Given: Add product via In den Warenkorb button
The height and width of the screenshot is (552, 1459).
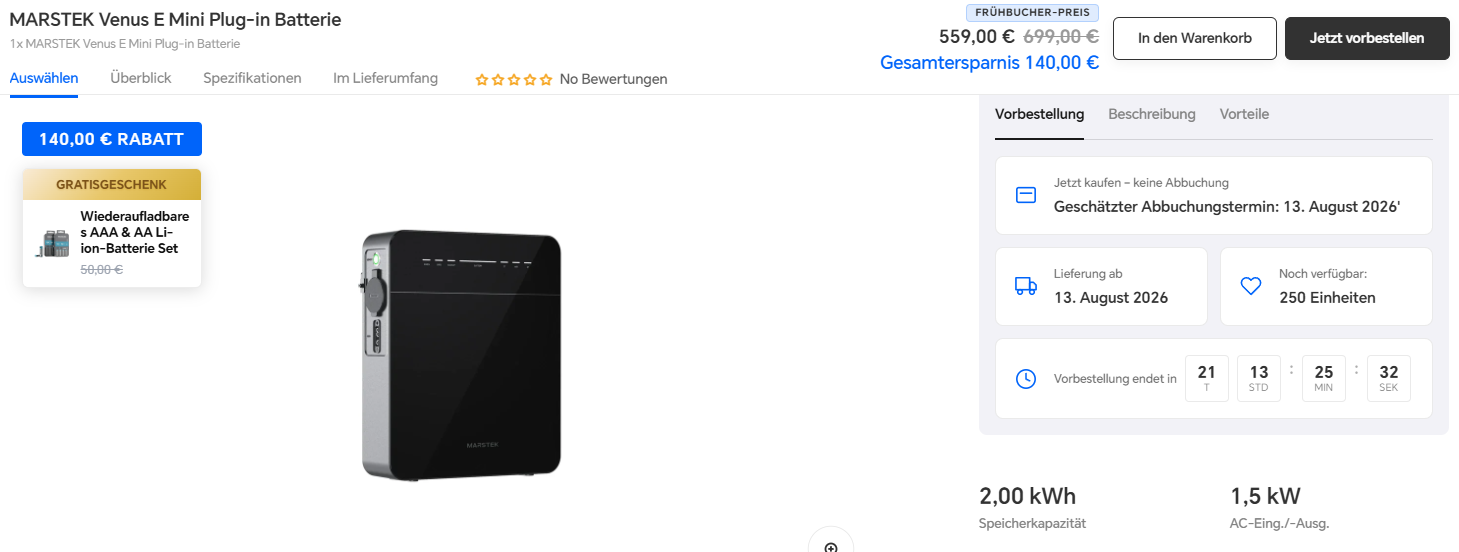Looking at the screenshot, I should pyautogui.click(x=1195, y=38).
